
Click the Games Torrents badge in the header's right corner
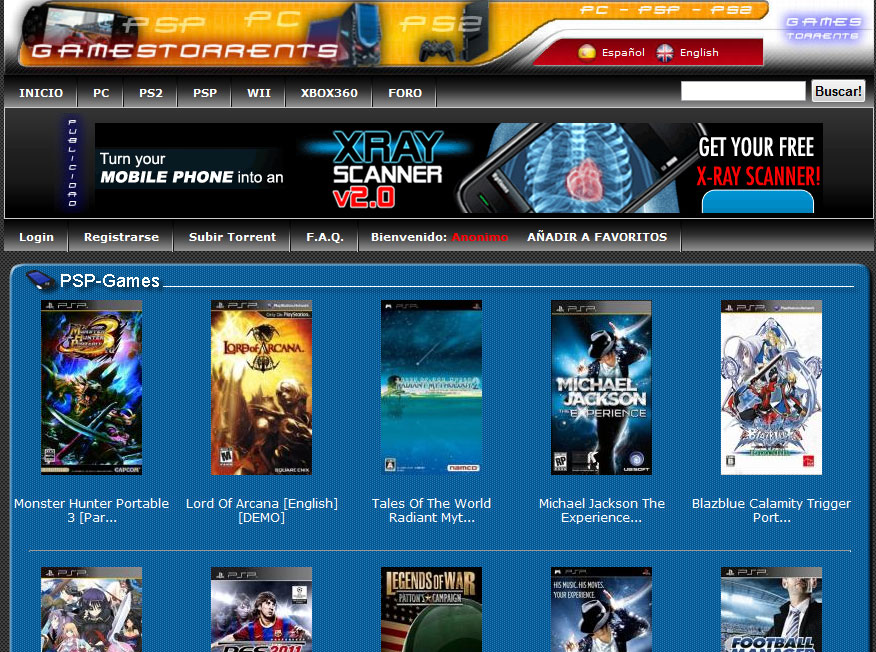click(x=822, y=28)
